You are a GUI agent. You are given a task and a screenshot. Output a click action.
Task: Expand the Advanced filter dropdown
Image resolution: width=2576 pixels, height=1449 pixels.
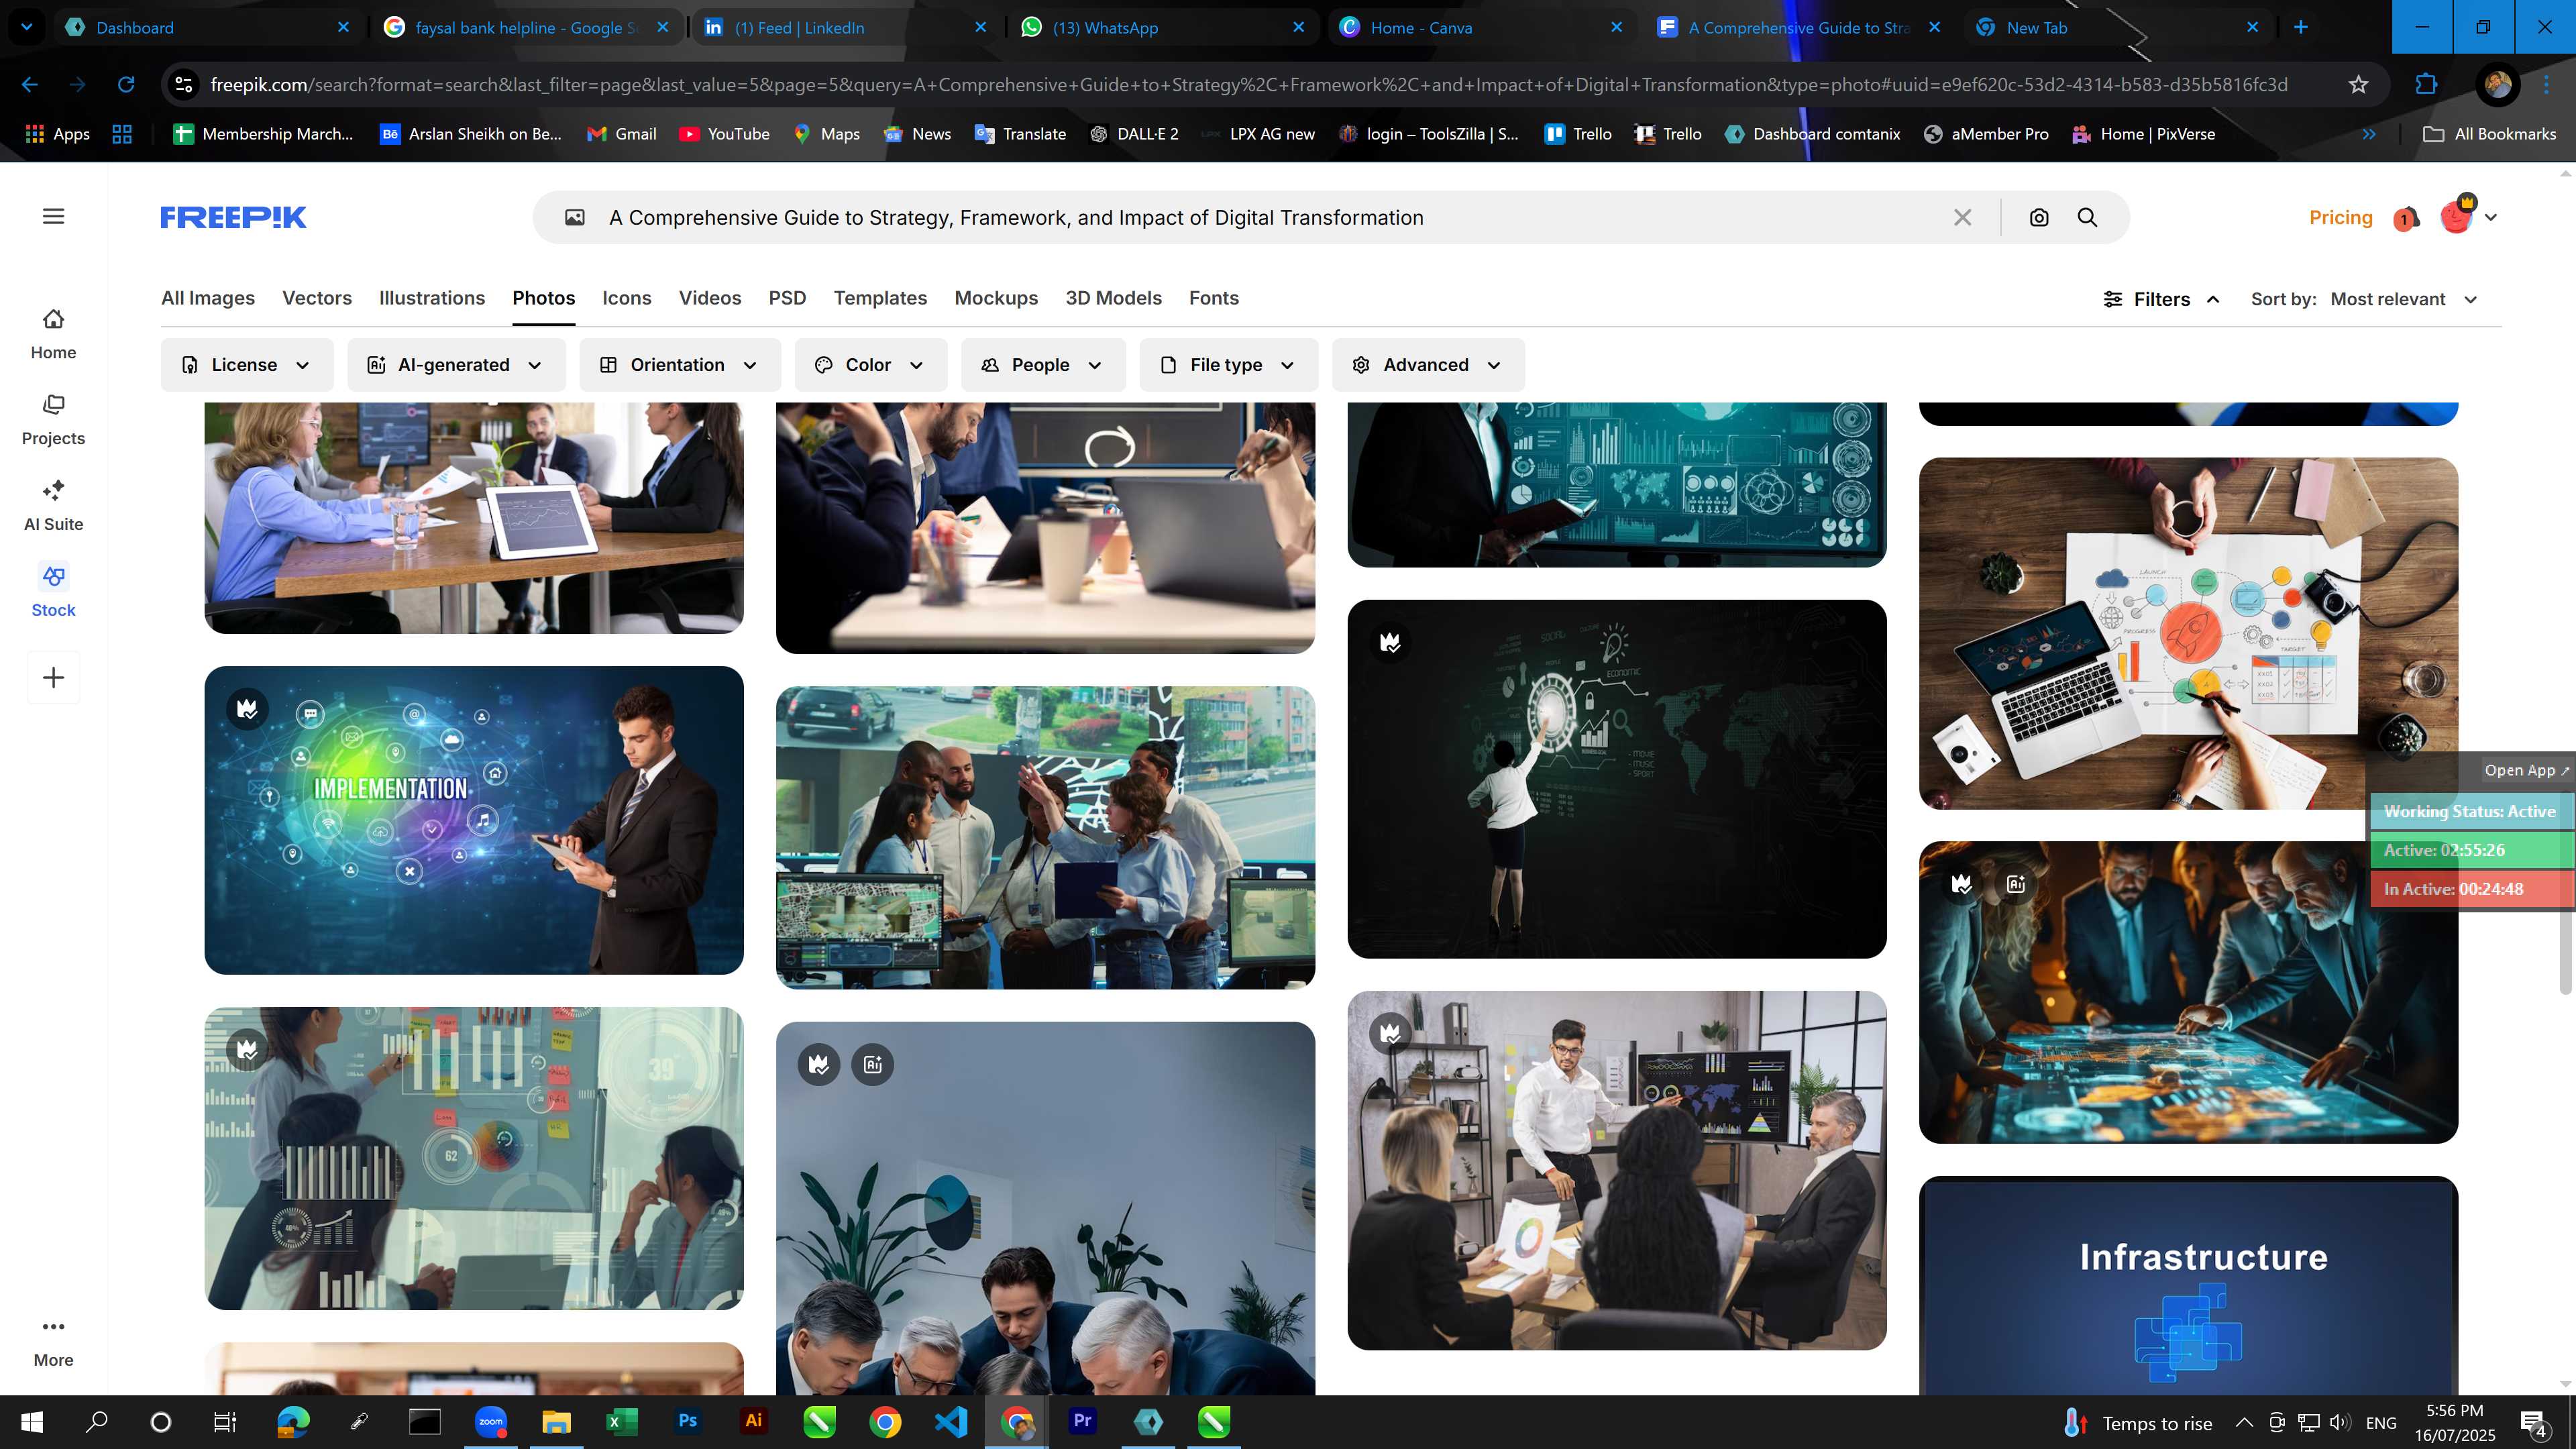click(1428, 365)
